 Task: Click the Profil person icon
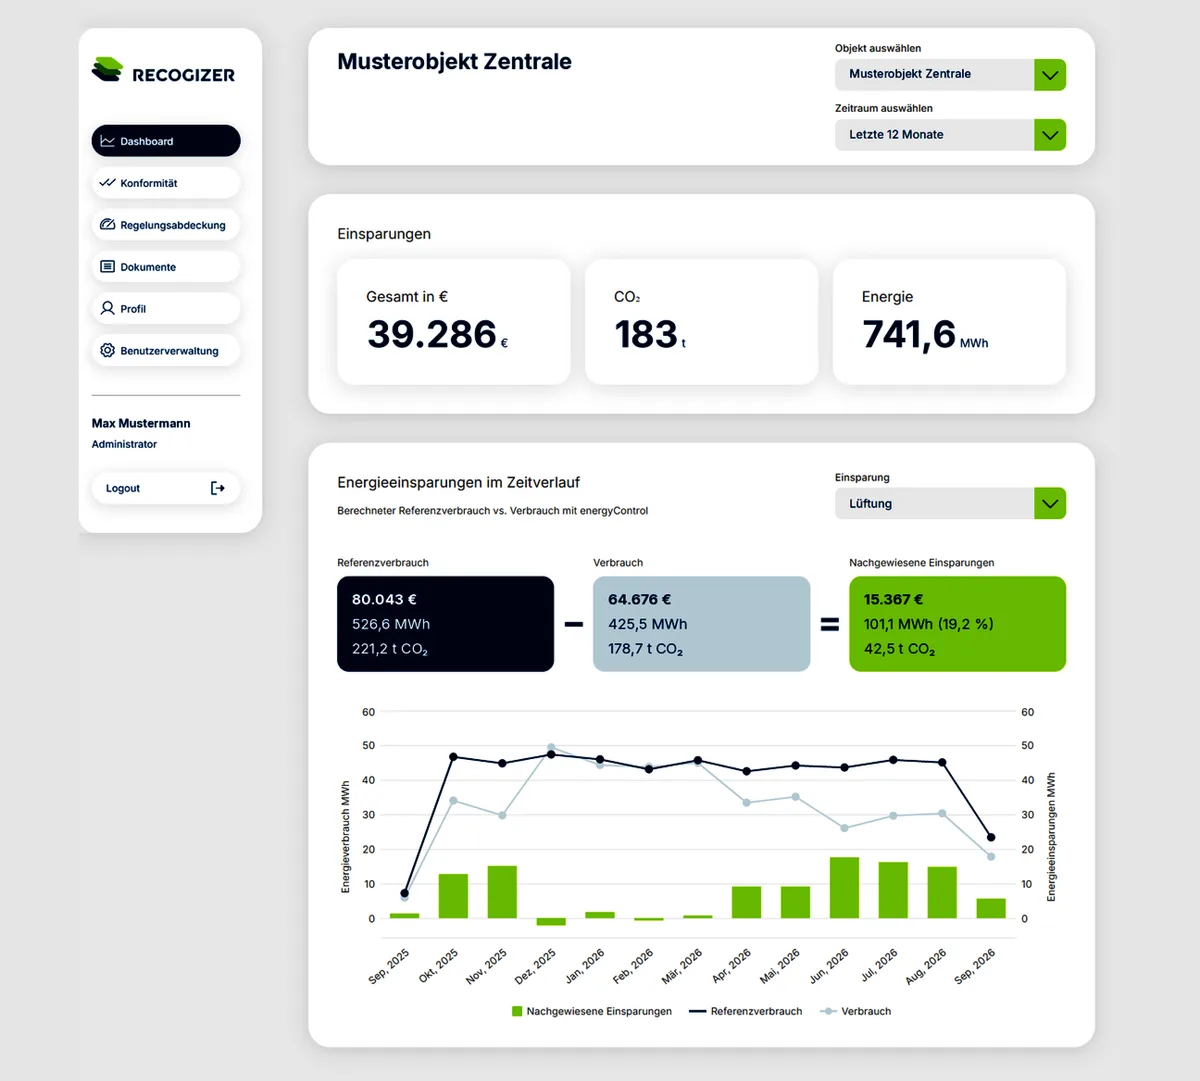click(107, 309)
